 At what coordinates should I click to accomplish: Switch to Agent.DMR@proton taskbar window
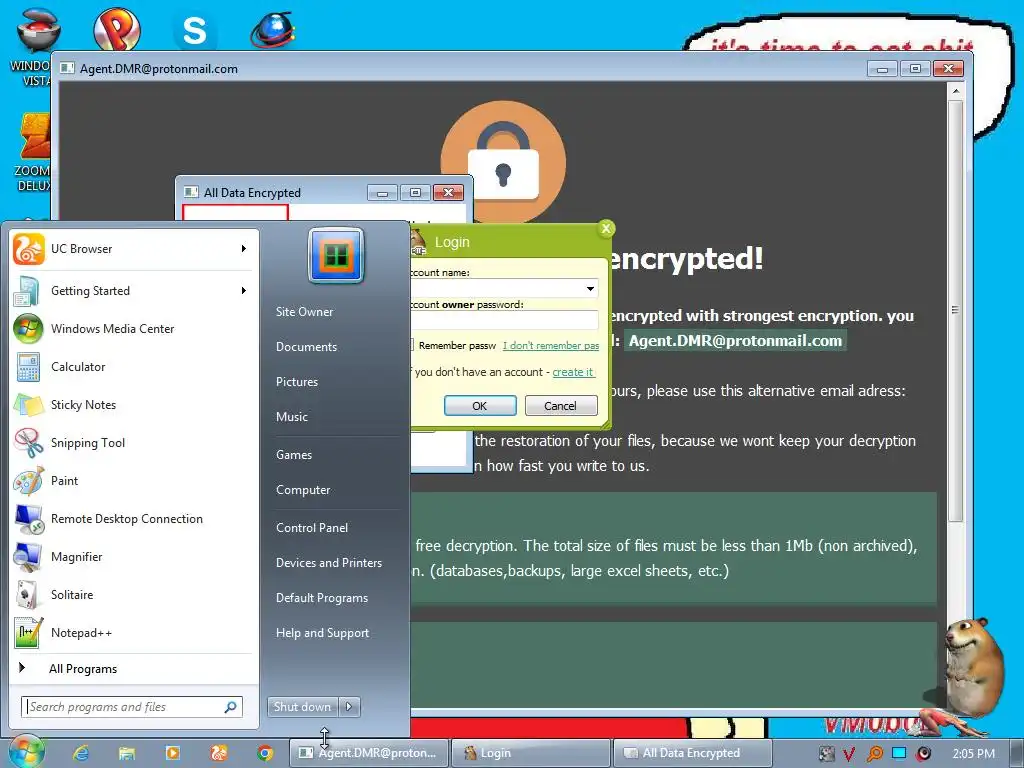pos(370,753)
